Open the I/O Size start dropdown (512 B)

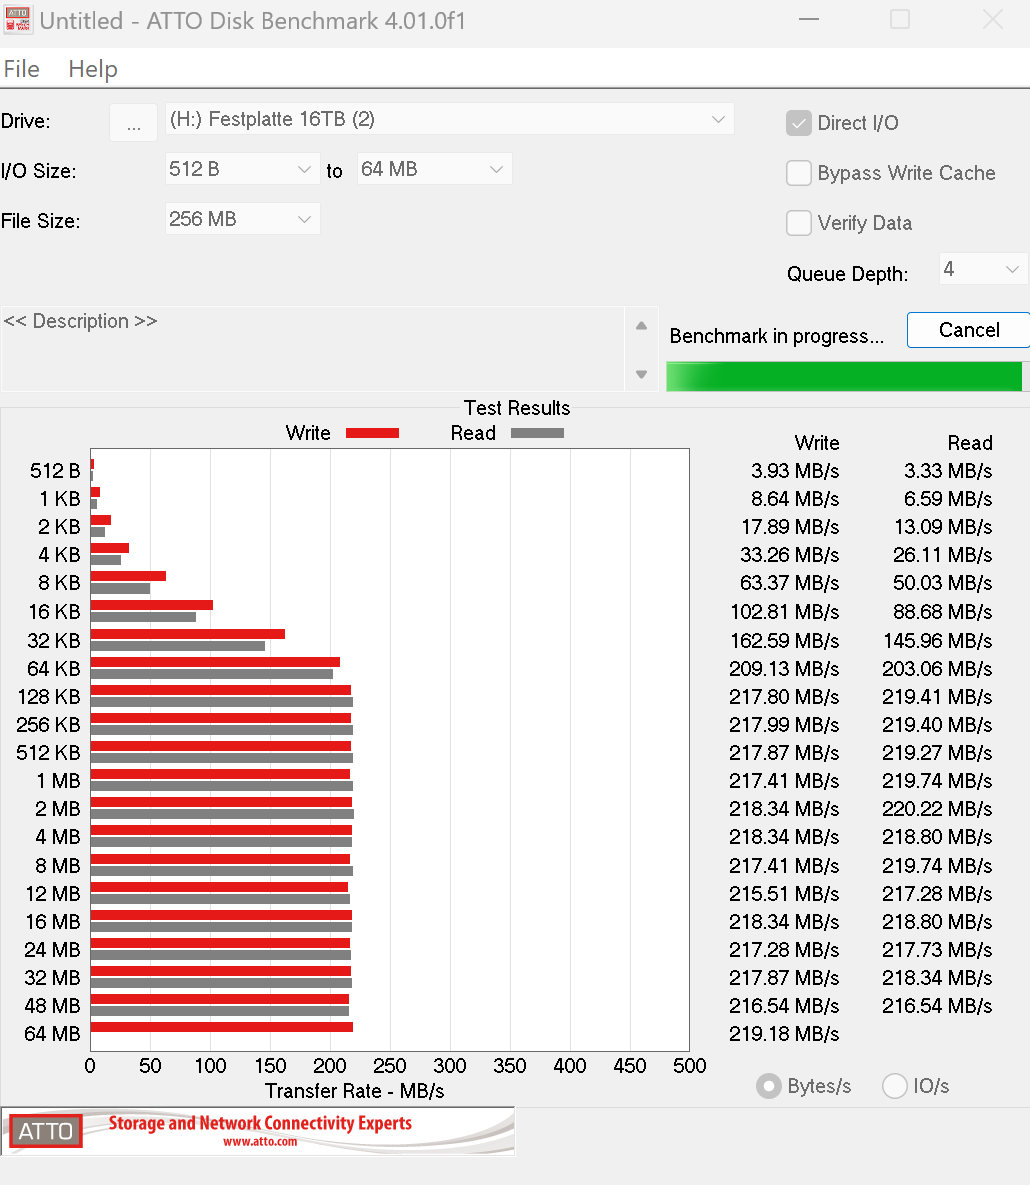pos(242,169)
